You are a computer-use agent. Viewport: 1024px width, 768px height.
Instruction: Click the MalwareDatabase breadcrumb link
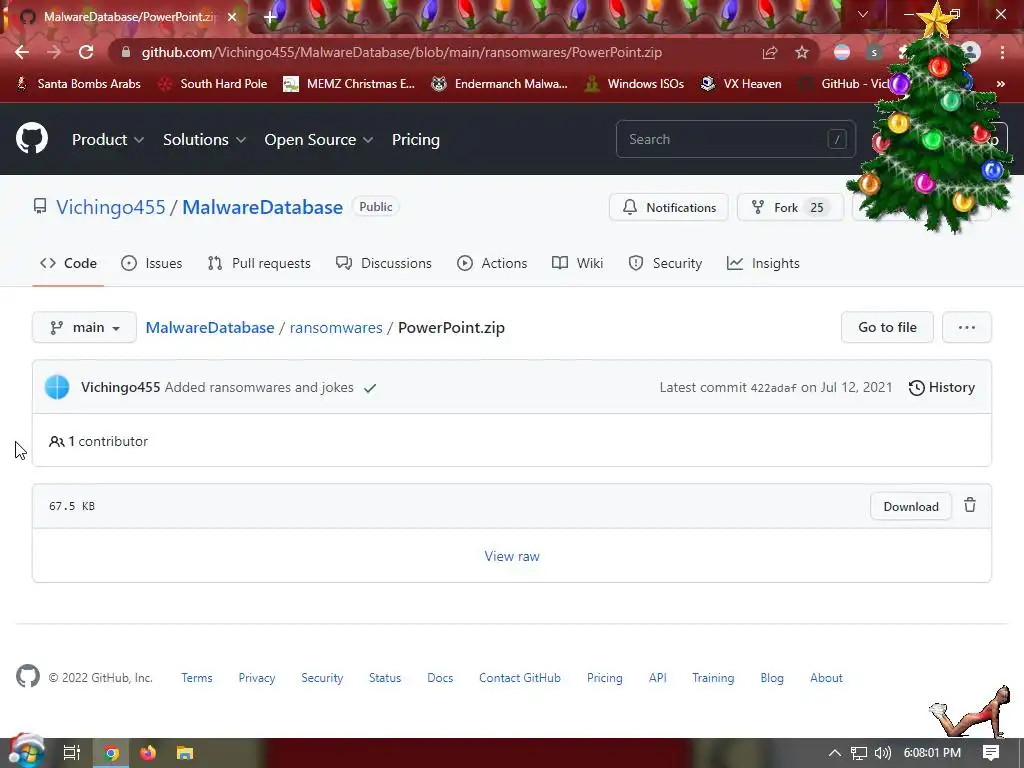210,327
